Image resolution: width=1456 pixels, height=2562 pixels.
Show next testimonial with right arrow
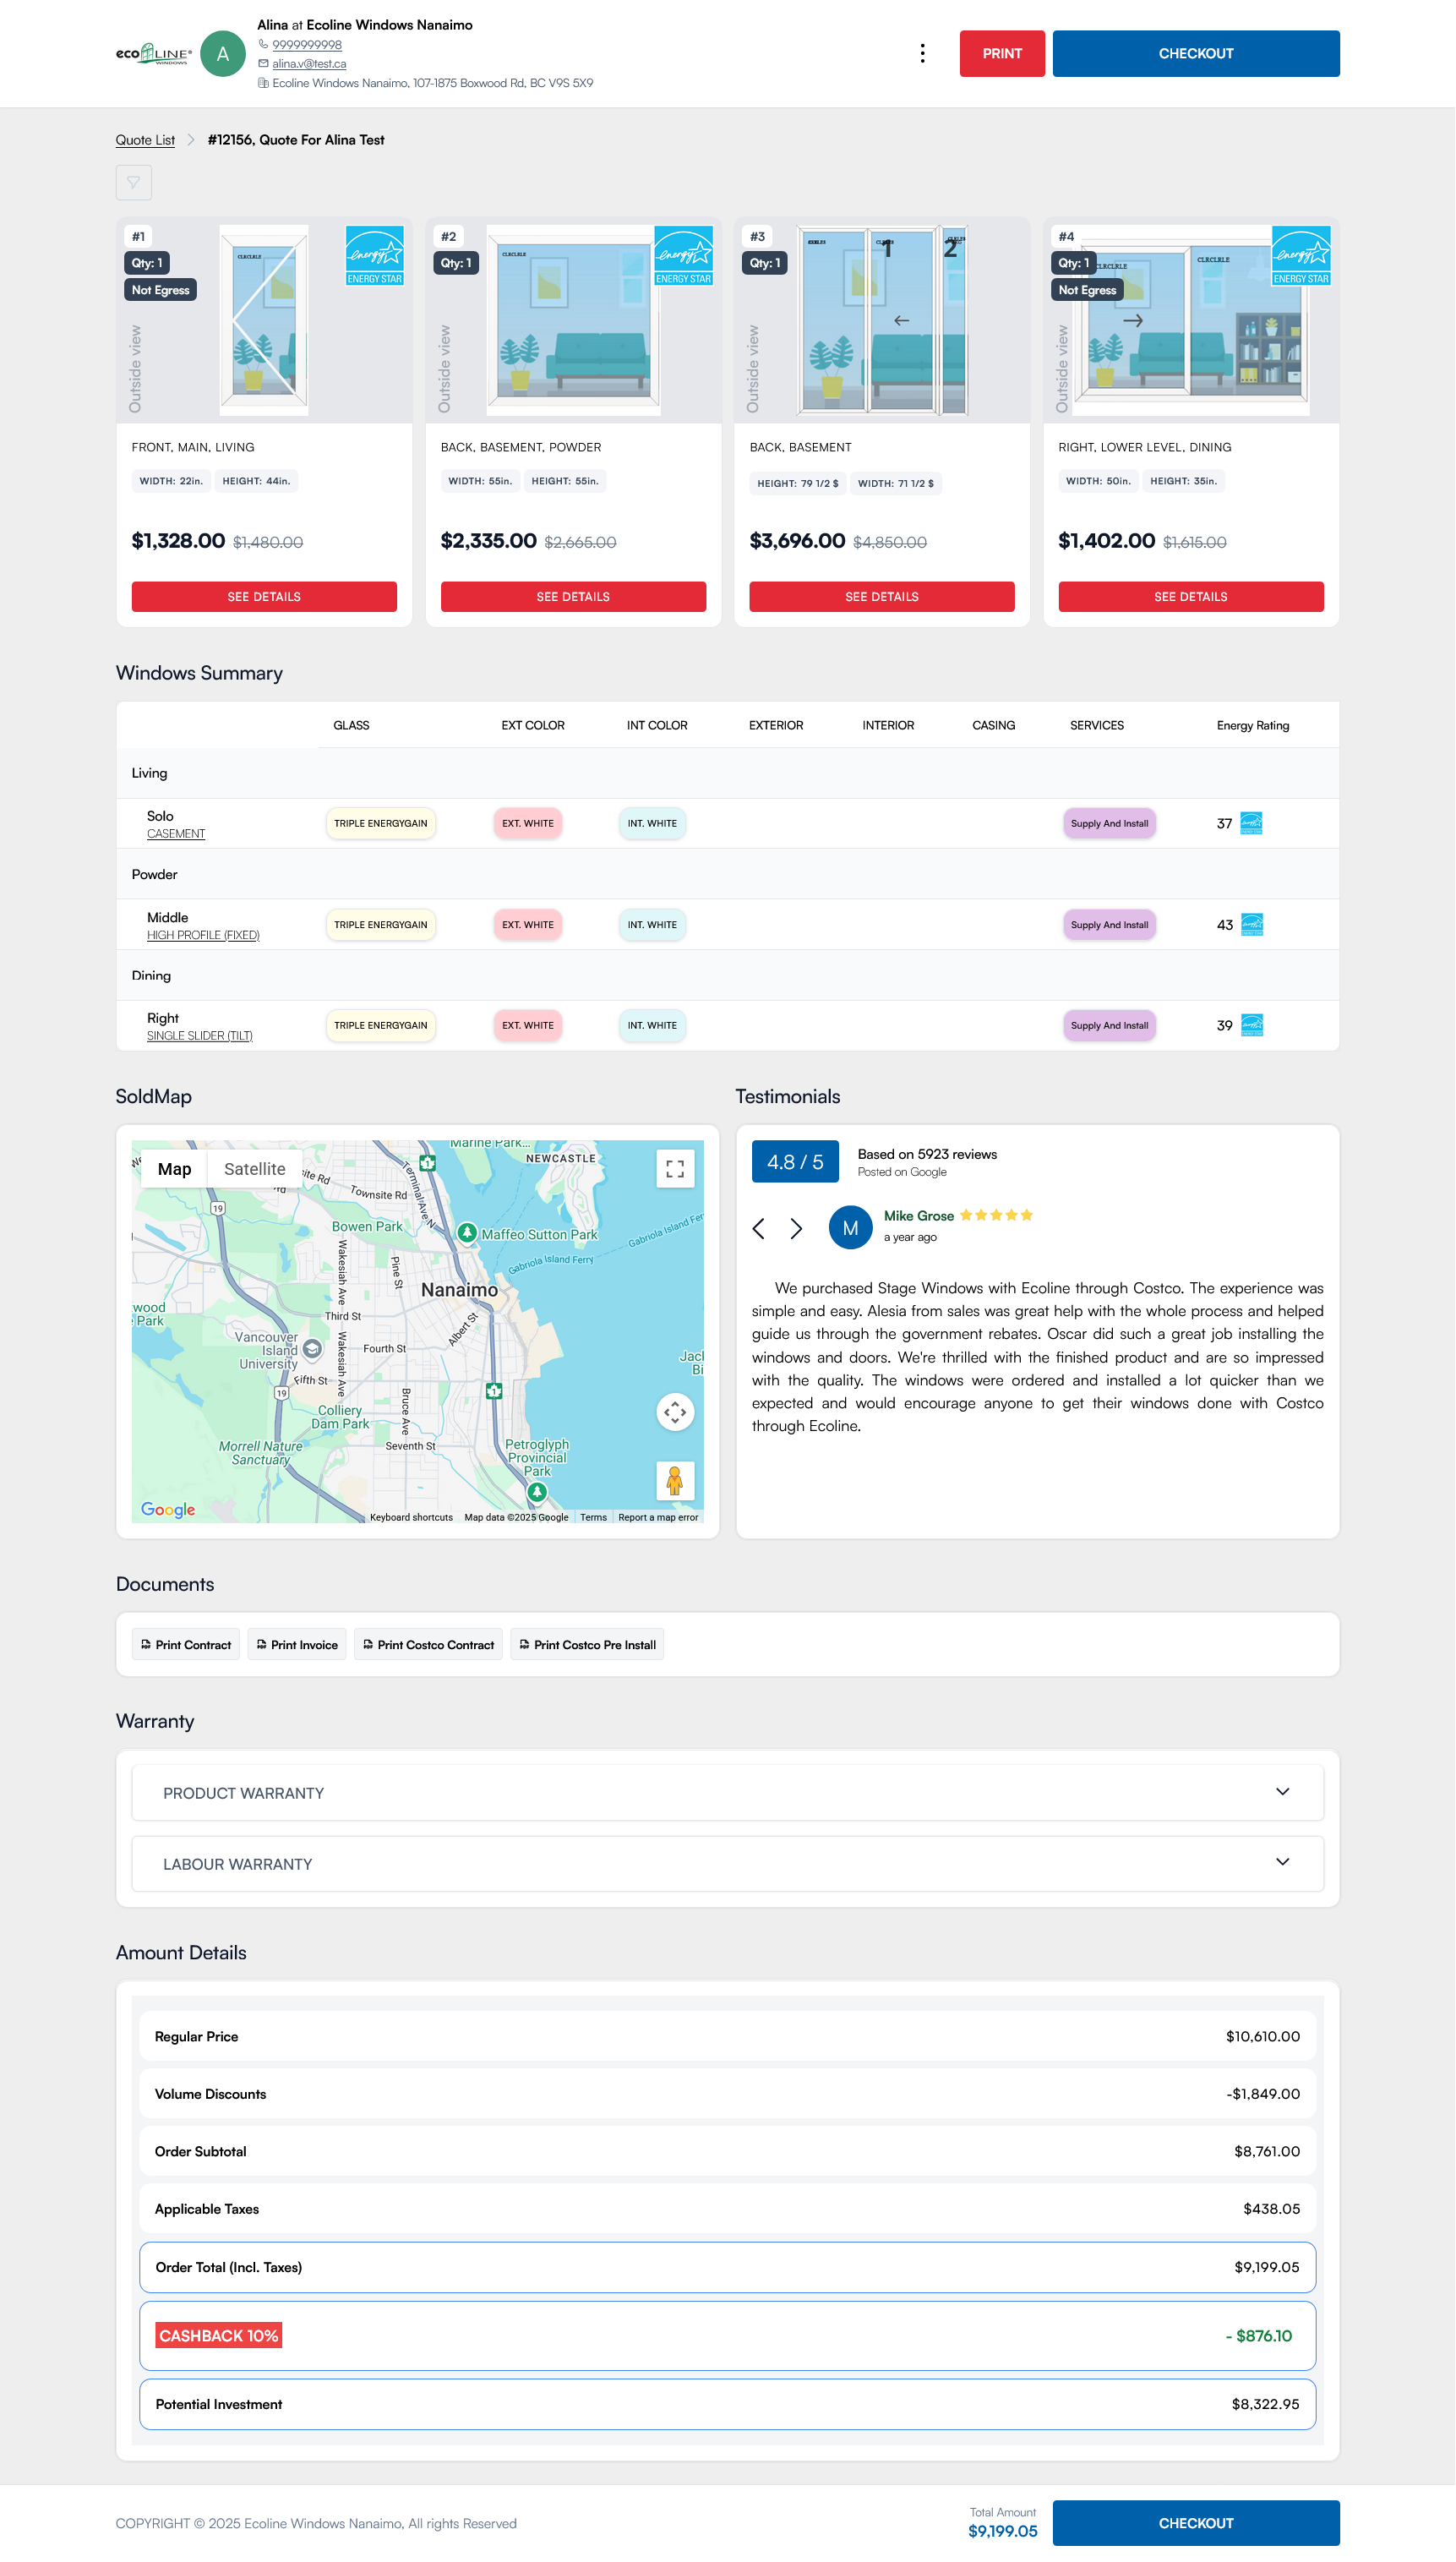pos(796,1228)
